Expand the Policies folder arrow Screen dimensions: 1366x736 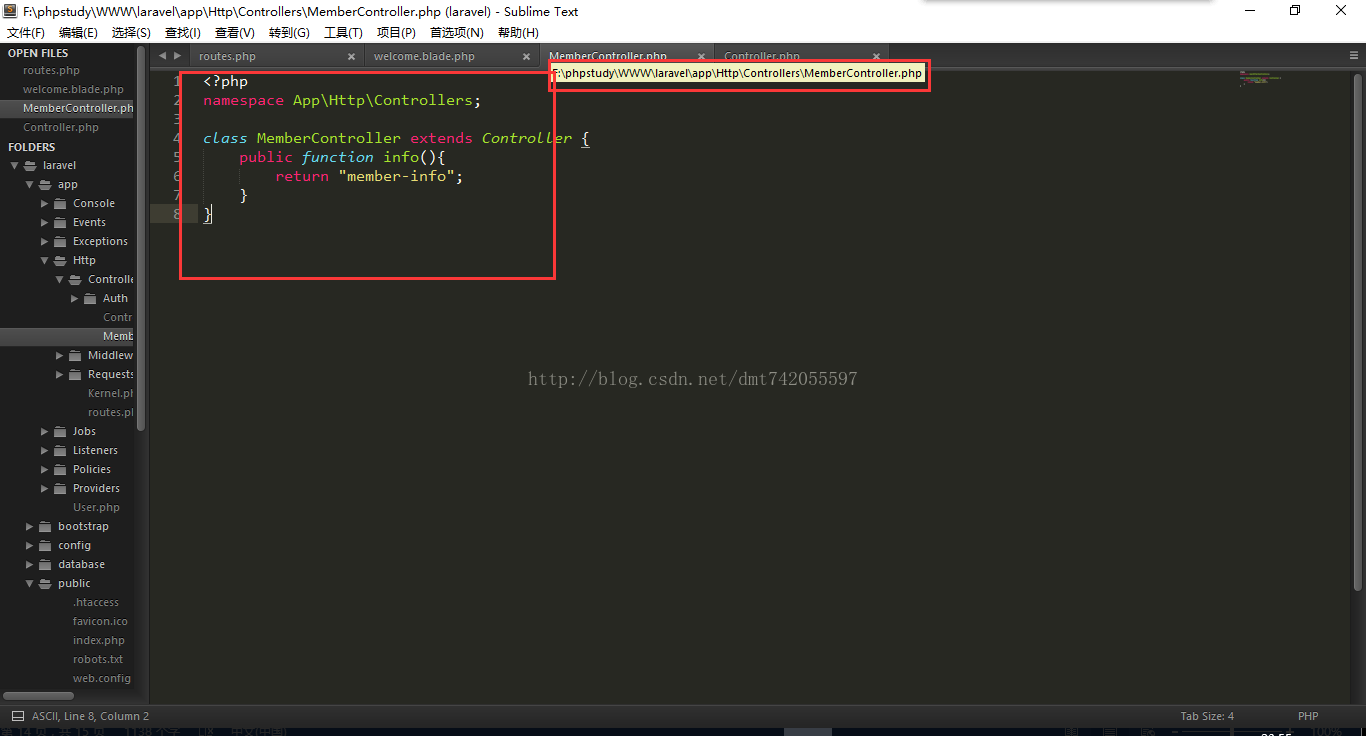(44, 470)
